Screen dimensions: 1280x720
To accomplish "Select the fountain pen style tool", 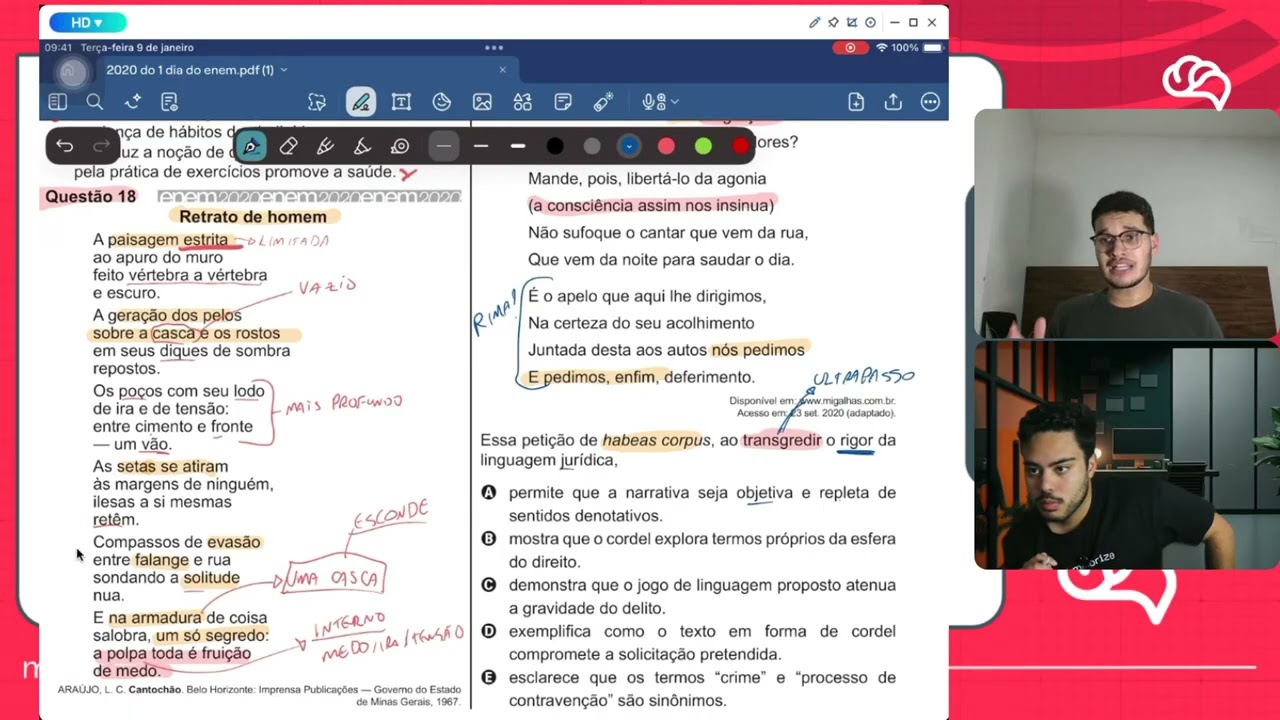I will (250, 146).
